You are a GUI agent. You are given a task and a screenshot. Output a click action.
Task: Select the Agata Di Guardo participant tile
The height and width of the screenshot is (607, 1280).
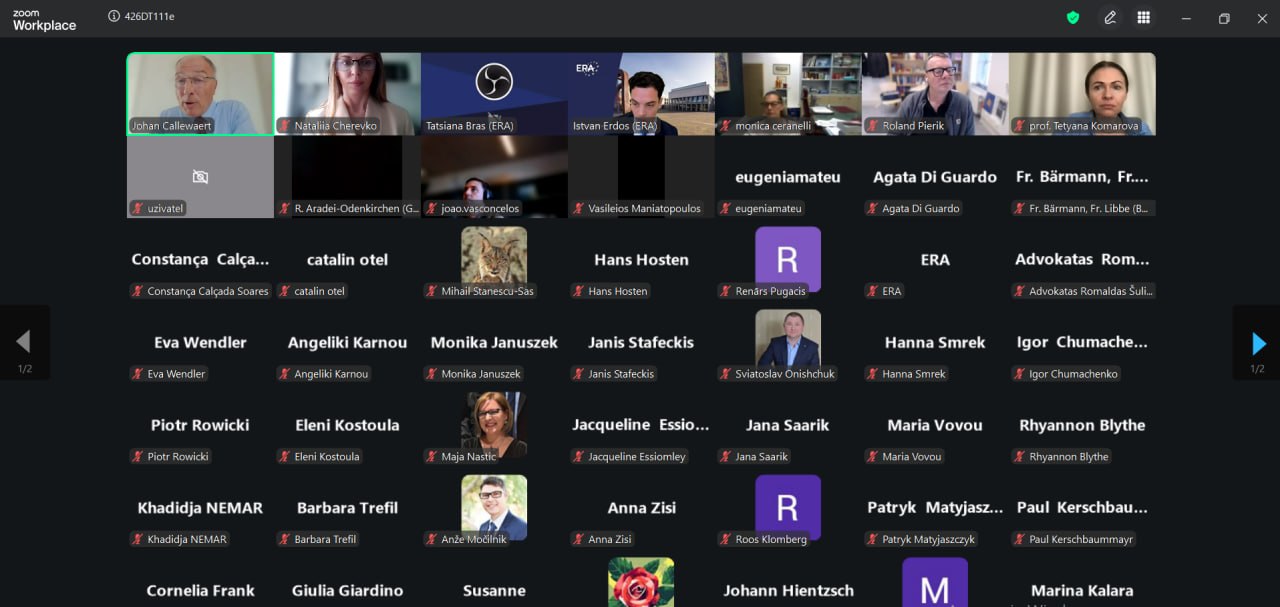pyautogui.click(x=934, y=177)
